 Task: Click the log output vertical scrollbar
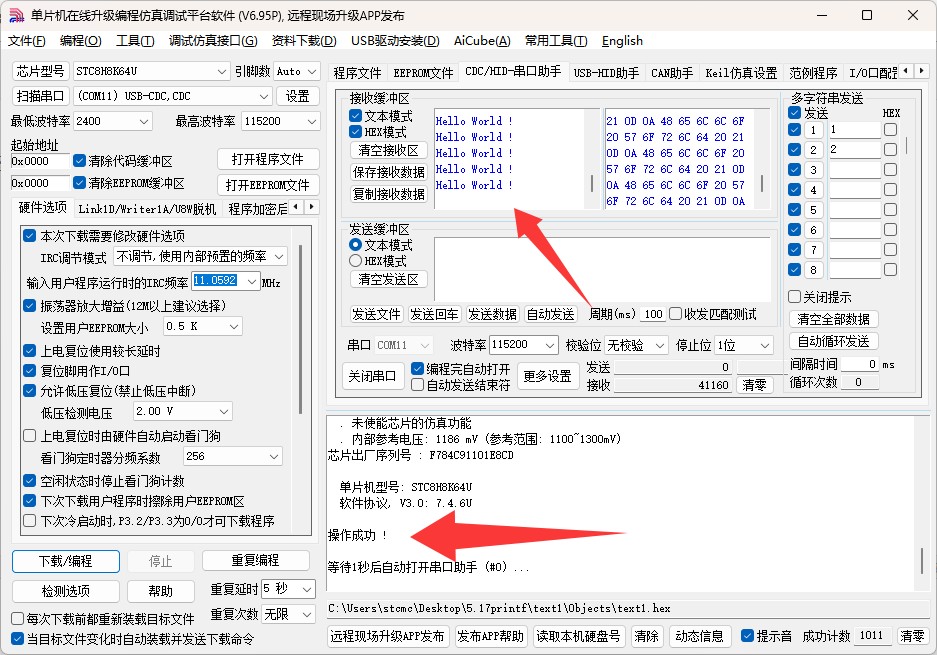click(922, 561)
